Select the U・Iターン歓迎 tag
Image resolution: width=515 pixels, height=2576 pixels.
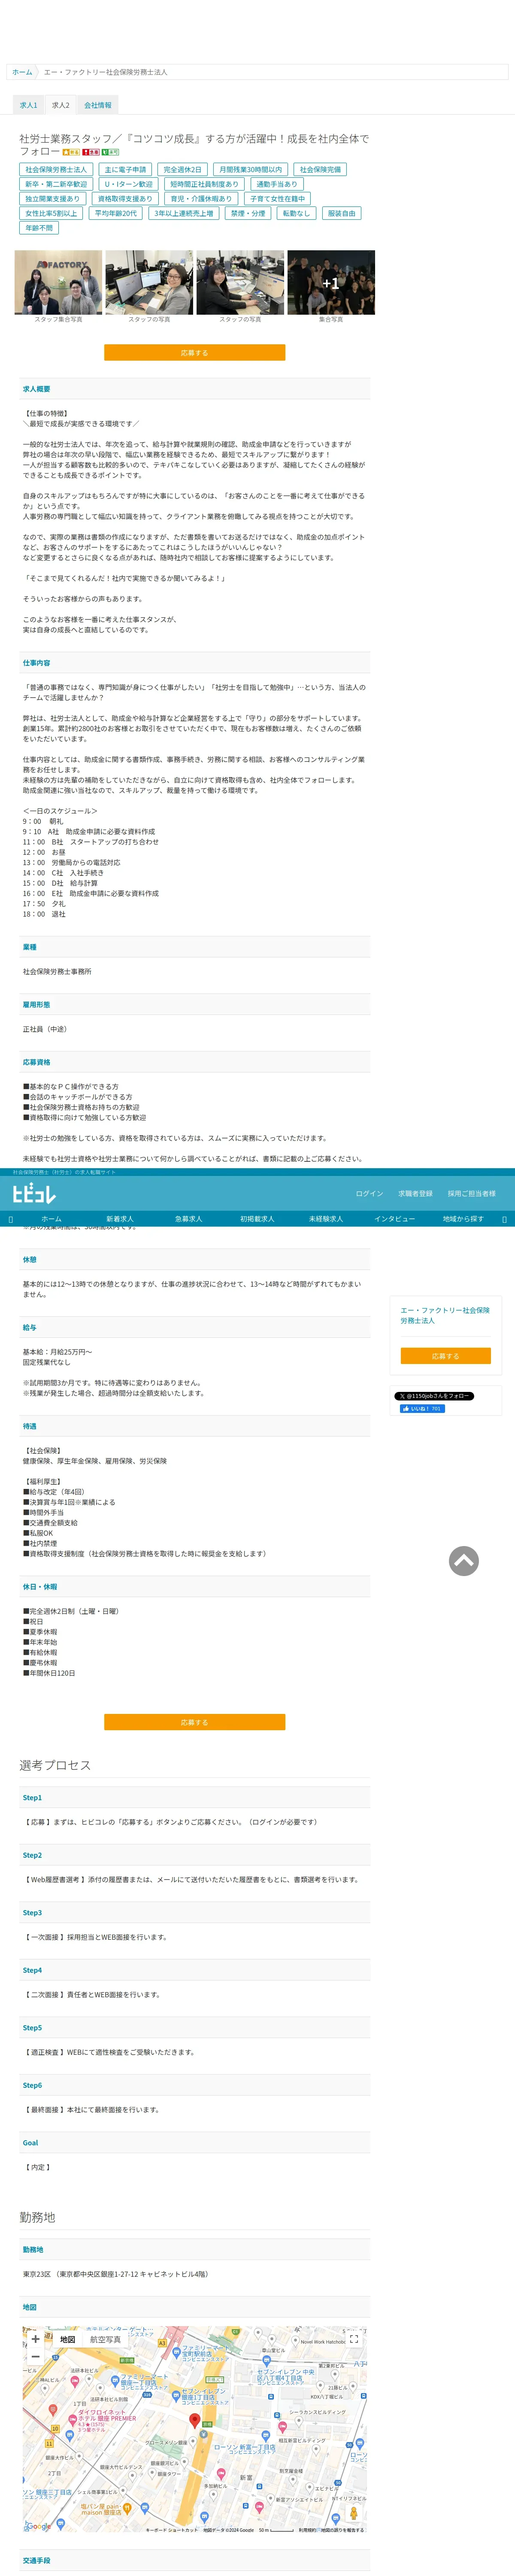[129, 184]
